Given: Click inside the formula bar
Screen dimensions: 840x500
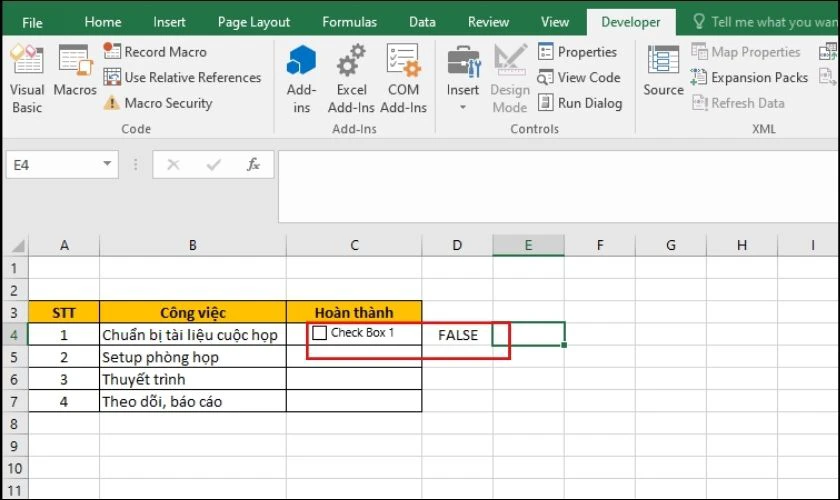Looking at the screenshot, I should point(558,186).
